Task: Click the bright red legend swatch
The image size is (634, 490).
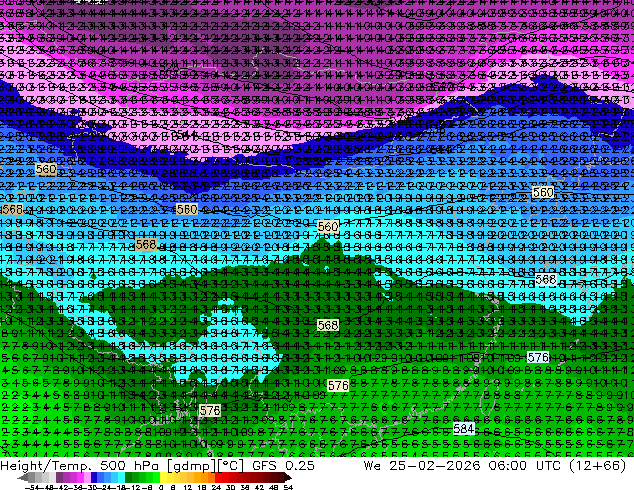Action: coord(218,477)
